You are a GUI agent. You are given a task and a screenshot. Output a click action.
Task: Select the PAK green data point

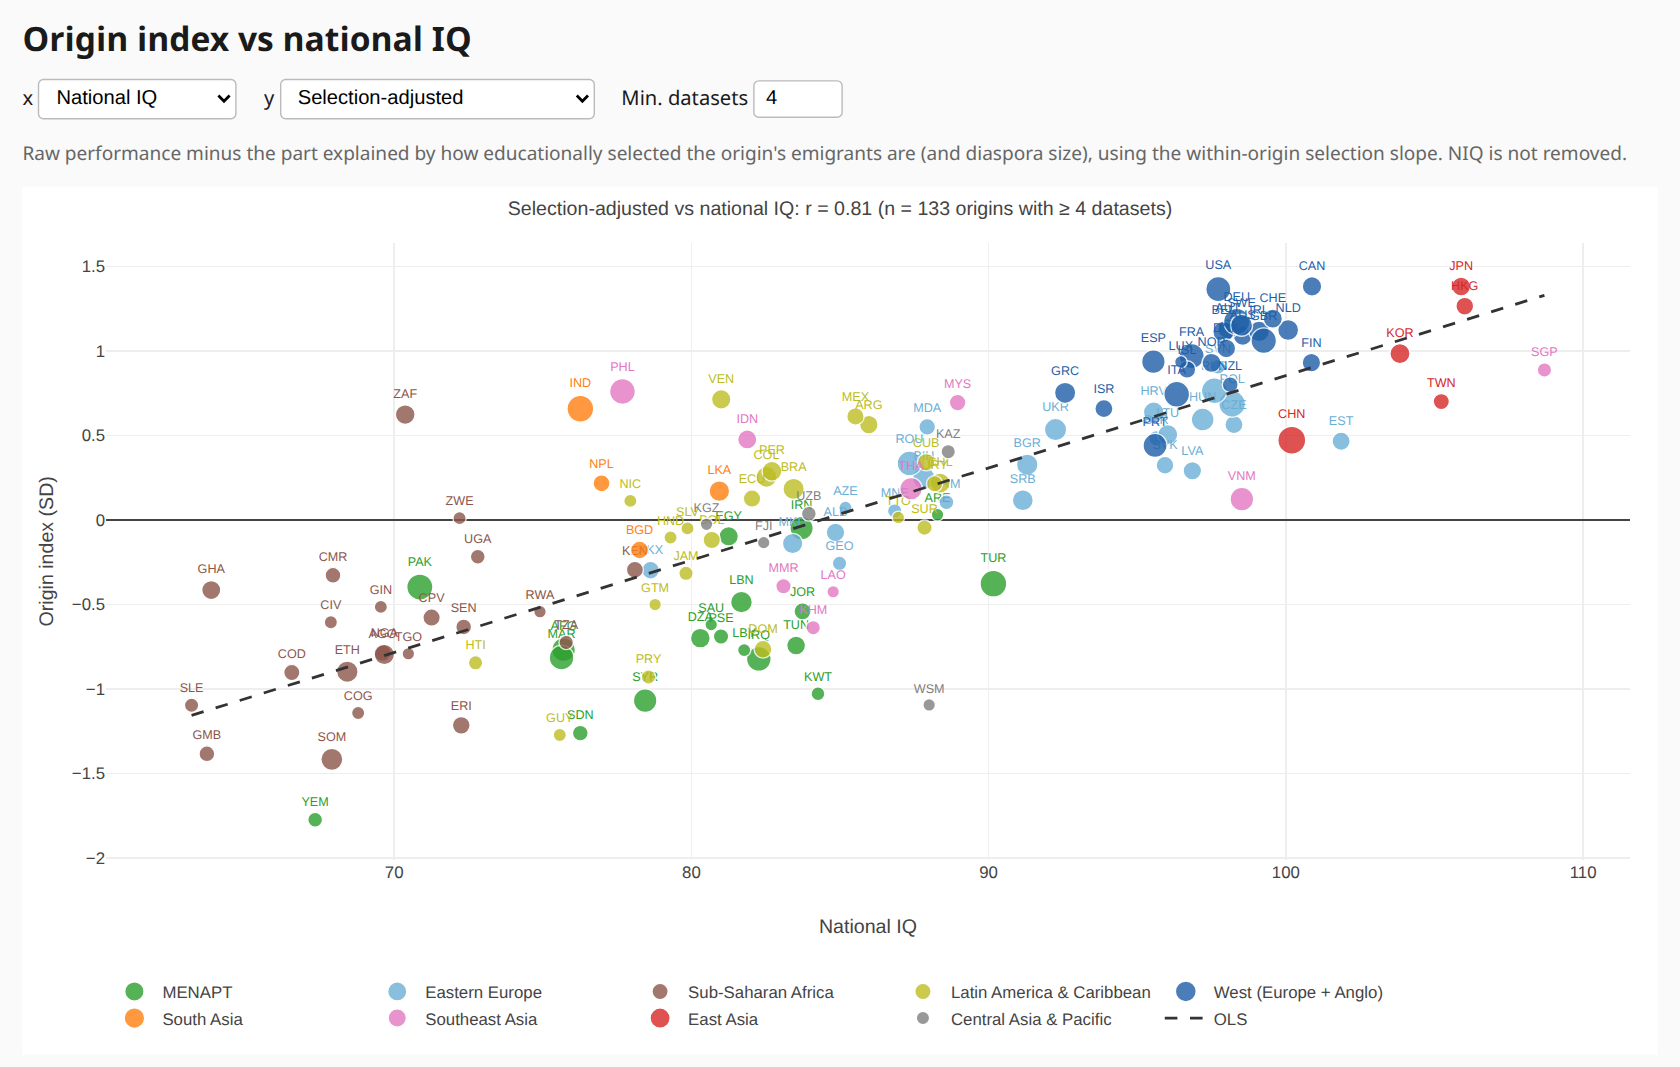pyautogui.click(x=420, y=587)
